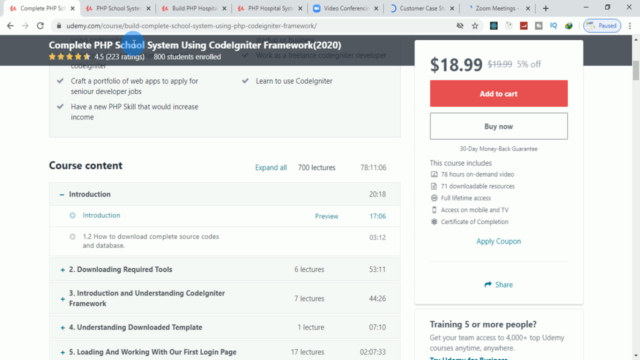The image size is (640, 360).
Task: Click the Share arrow icon
Action: [x=488, y=284]
